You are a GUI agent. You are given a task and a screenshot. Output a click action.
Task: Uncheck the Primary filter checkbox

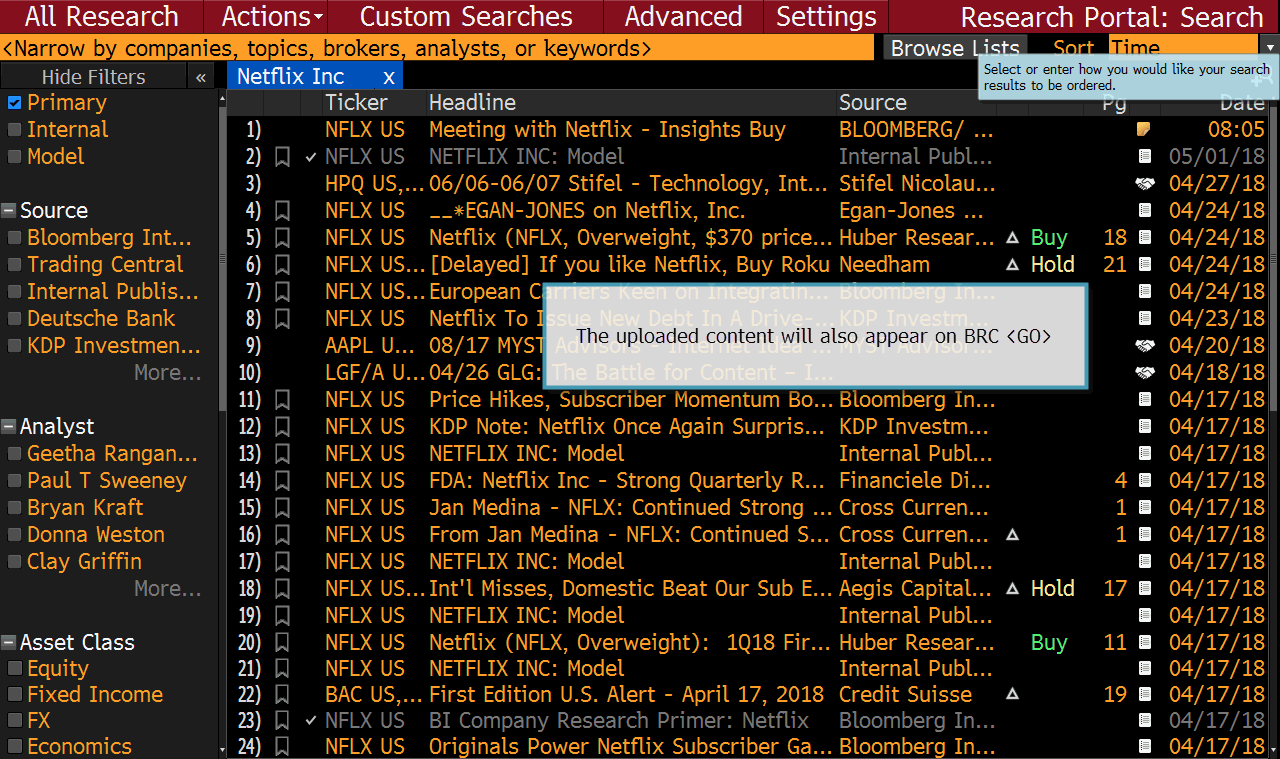click(x=14, y=102)
